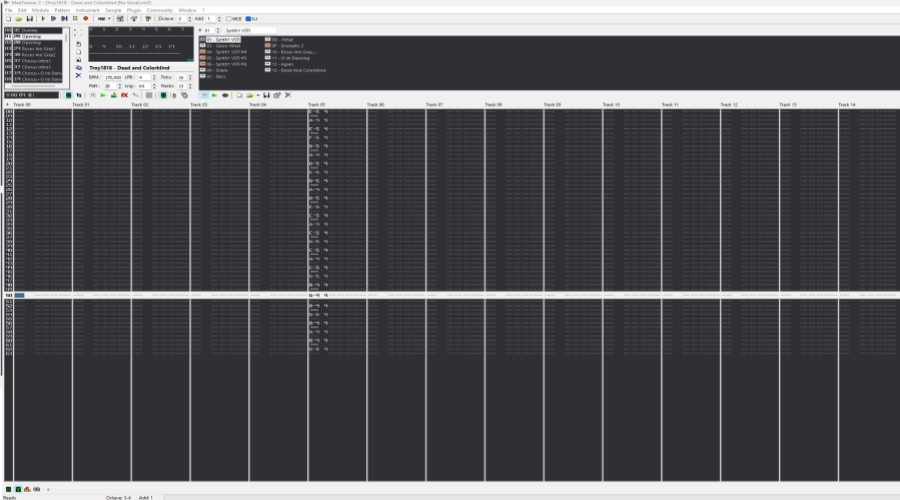This screenshot has height=500, width=900.
Task: Click the BPM value field
Action: coord(112,77)
